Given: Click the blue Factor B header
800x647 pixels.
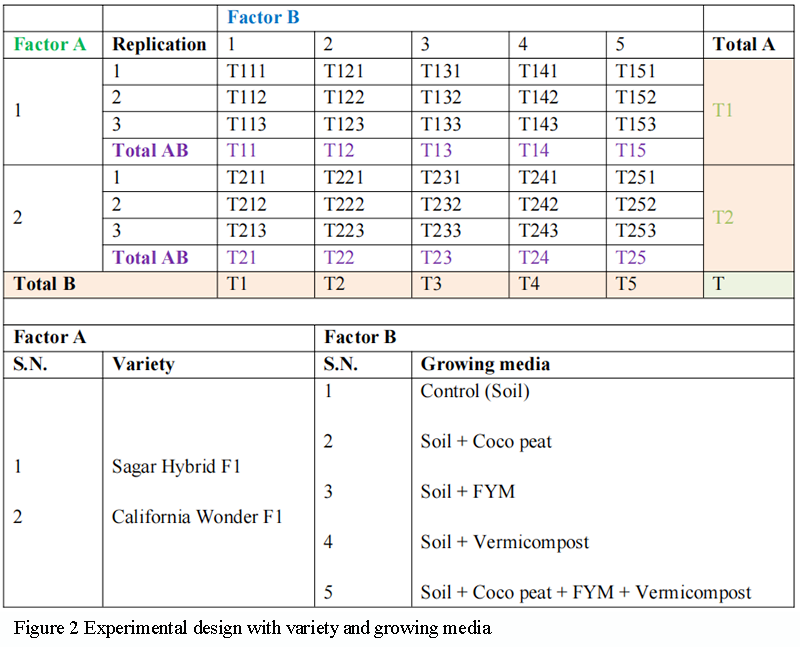Looking at the screenshot, I should 263,17.
